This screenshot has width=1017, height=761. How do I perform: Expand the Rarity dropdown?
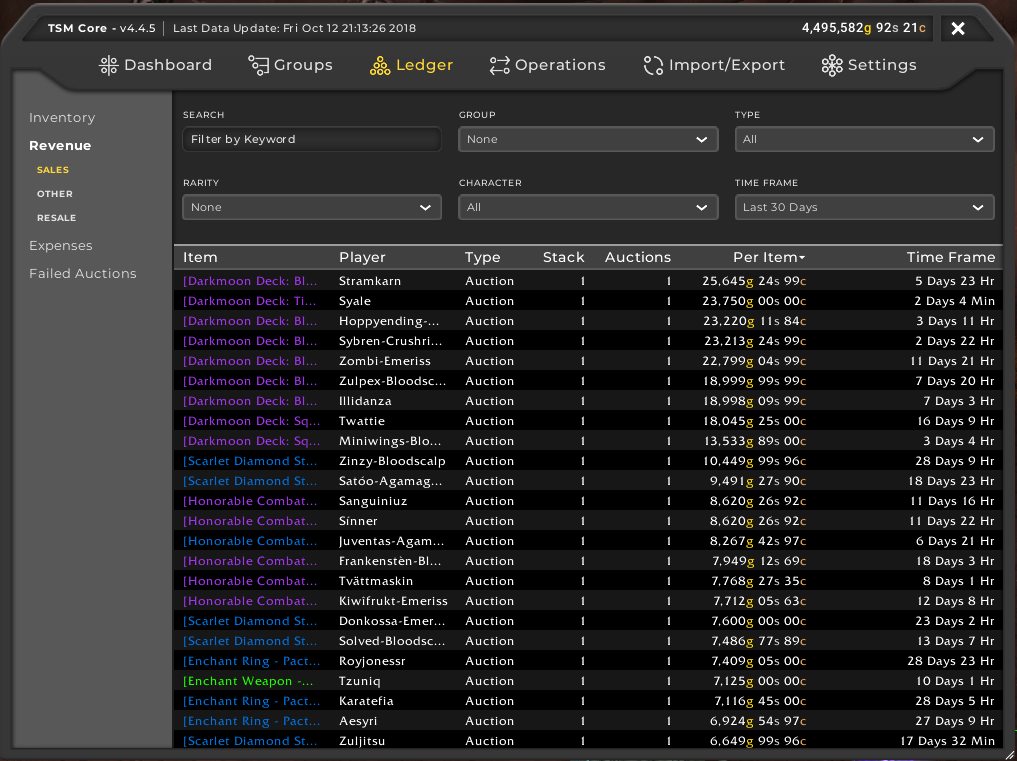(x=312, y=207)
